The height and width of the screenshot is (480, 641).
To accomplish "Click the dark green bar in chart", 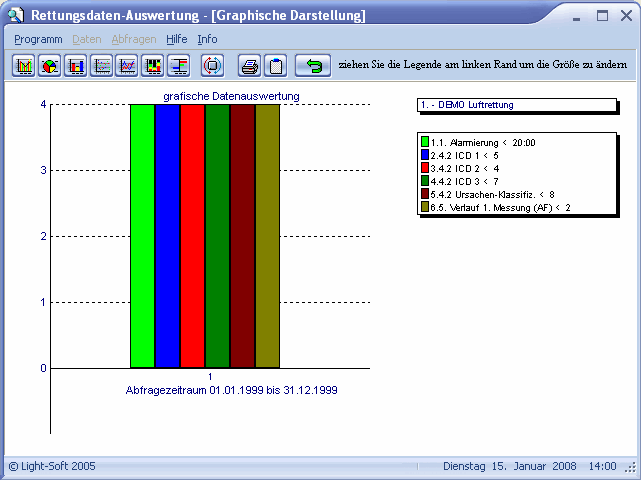I will pos(217,236).
